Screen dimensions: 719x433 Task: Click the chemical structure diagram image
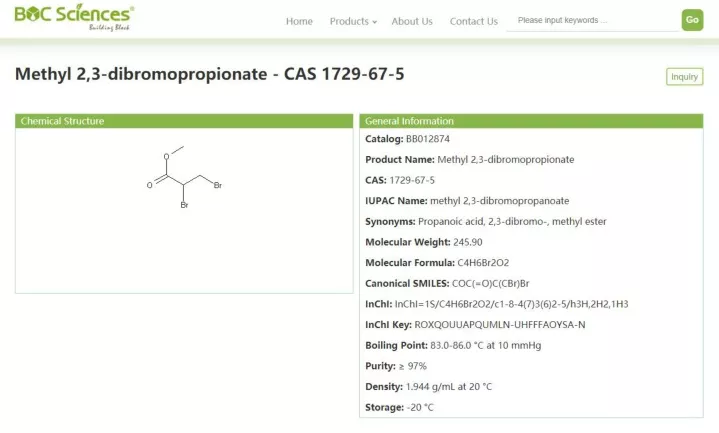[x=184, y=177]
